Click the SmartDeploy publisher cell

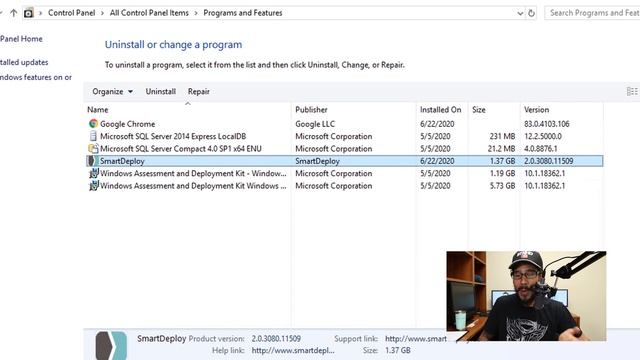tap(318, 161)
